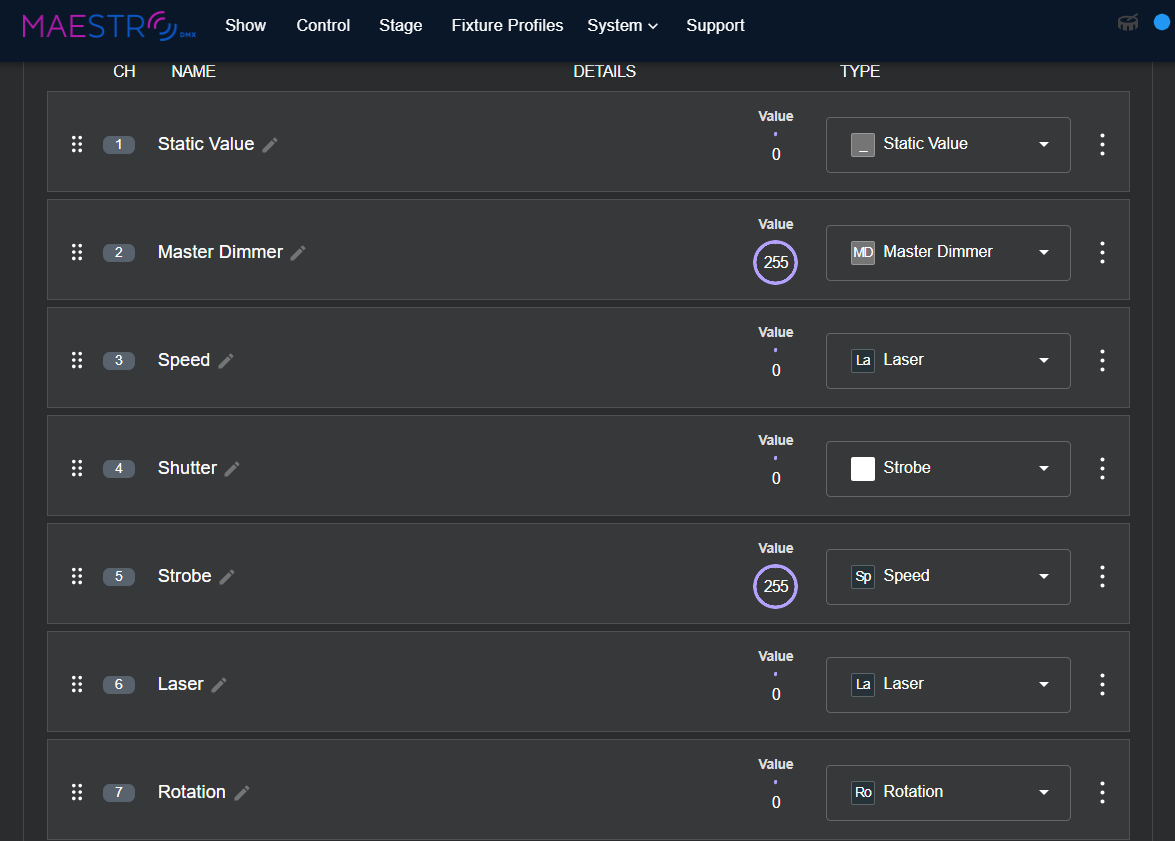1175x841 pixels.
Task: Open the three-dot menu for channel 6
Action: point(1102,684)
